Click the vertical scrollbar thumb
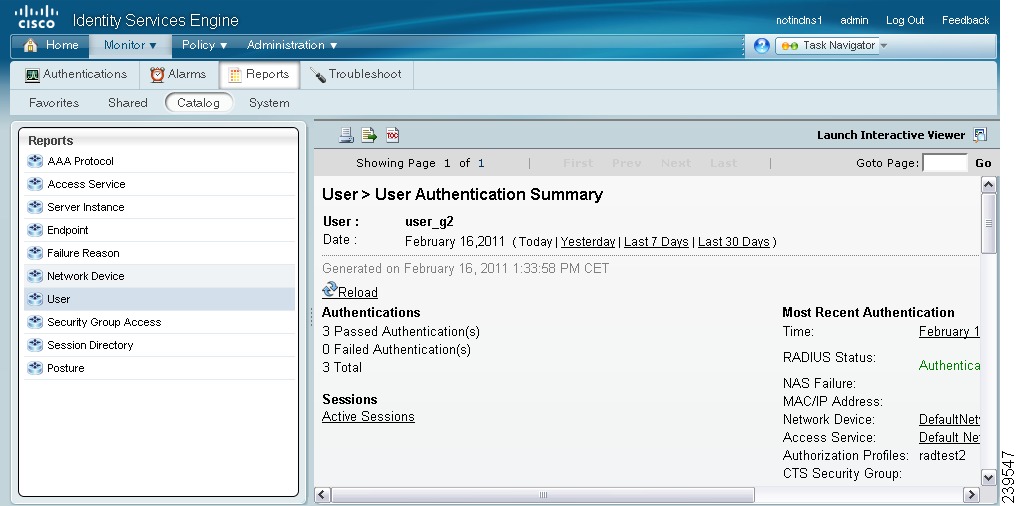The image size is (1020, 506). [988, 223]
